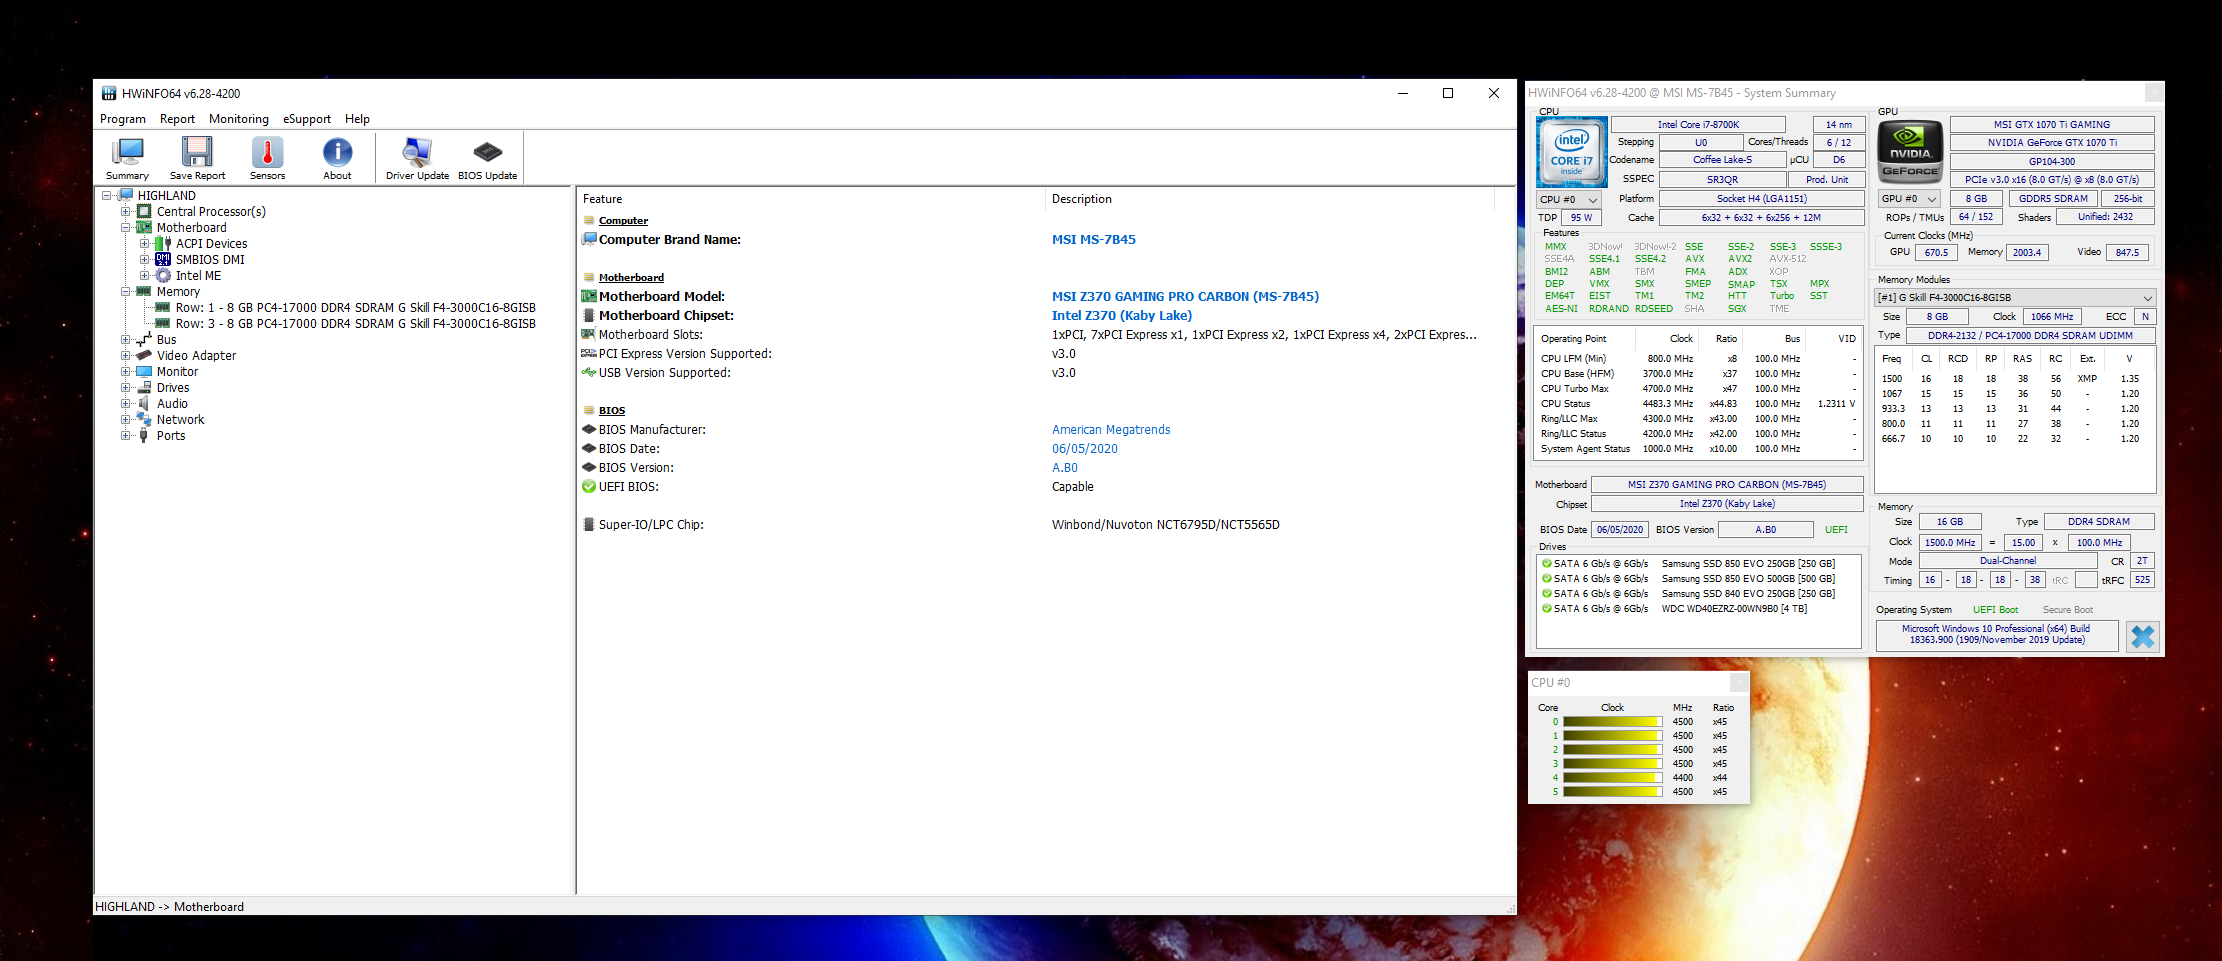Launch Driver Update from the toolbar

tap(417, 152)
